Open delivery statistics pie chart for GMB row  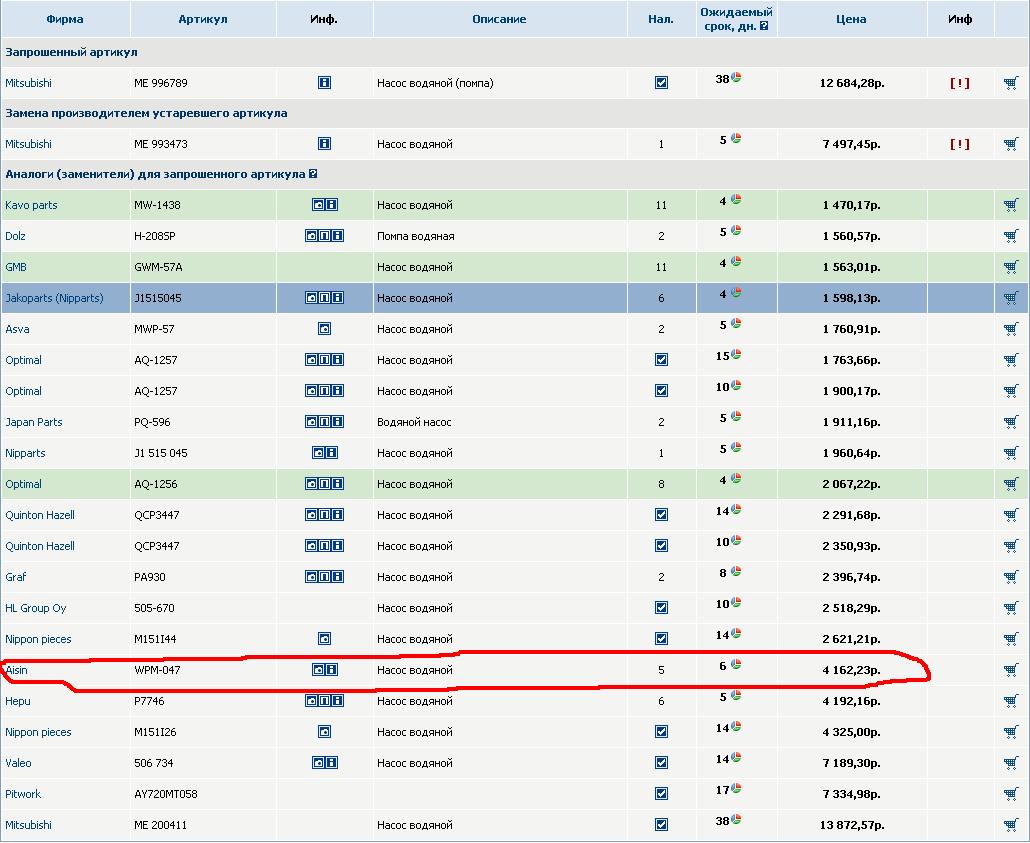pyautogui.click(x=736, y=262)
